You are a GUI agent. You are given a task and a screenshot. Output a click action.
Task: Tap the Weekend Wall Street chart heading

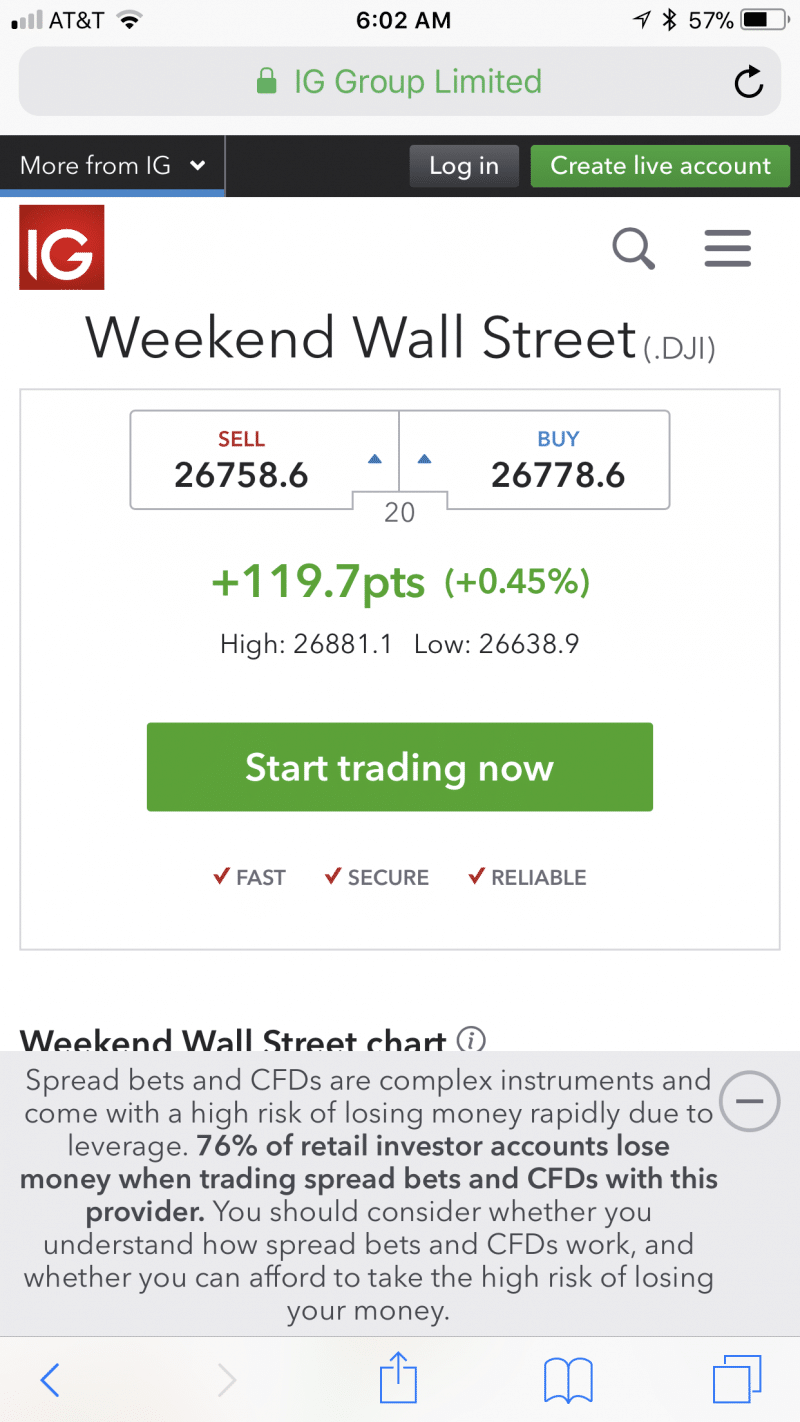(x=232, y=1042)
